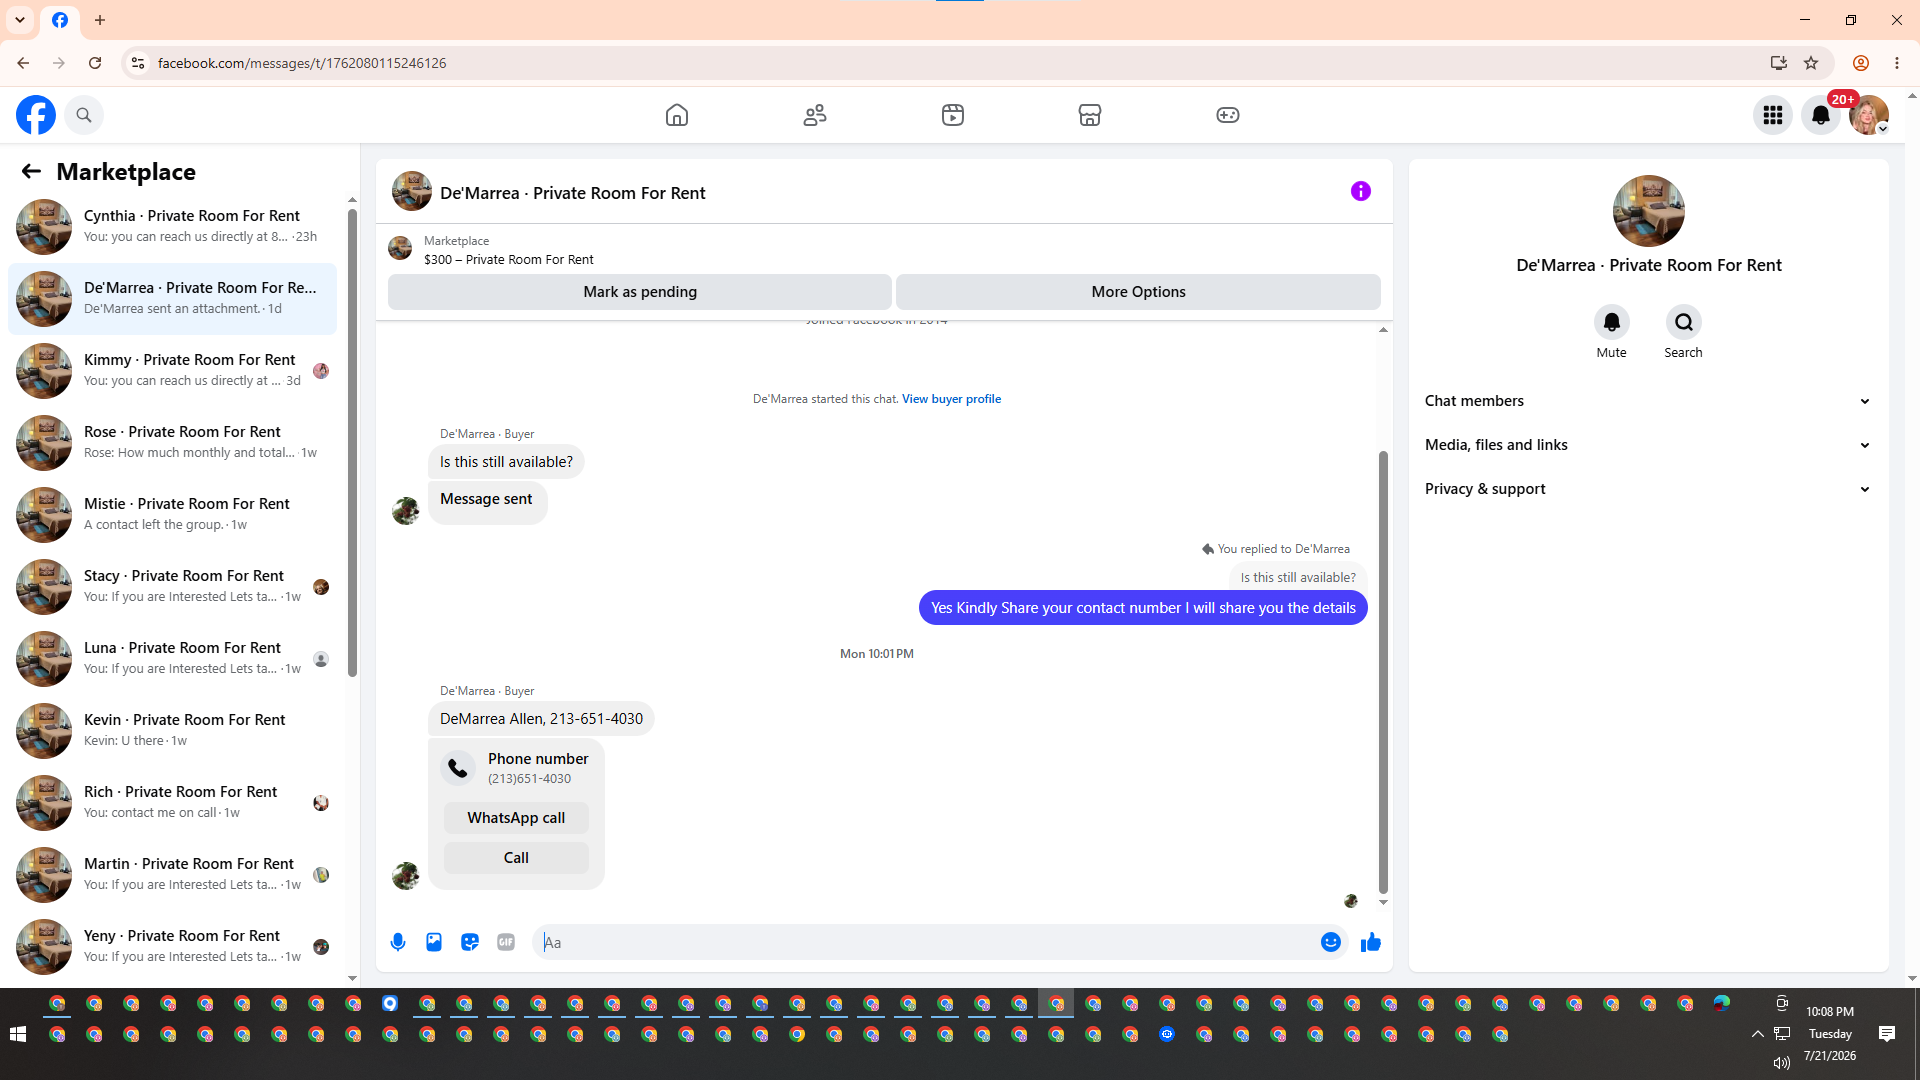Open the Friends icon in top navigation

815,115
